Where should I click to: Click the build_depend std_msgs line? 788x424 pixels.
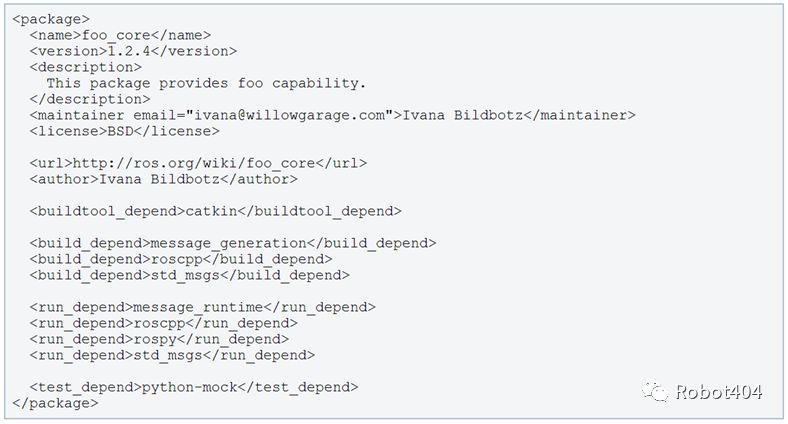click(x=189, y=275)
